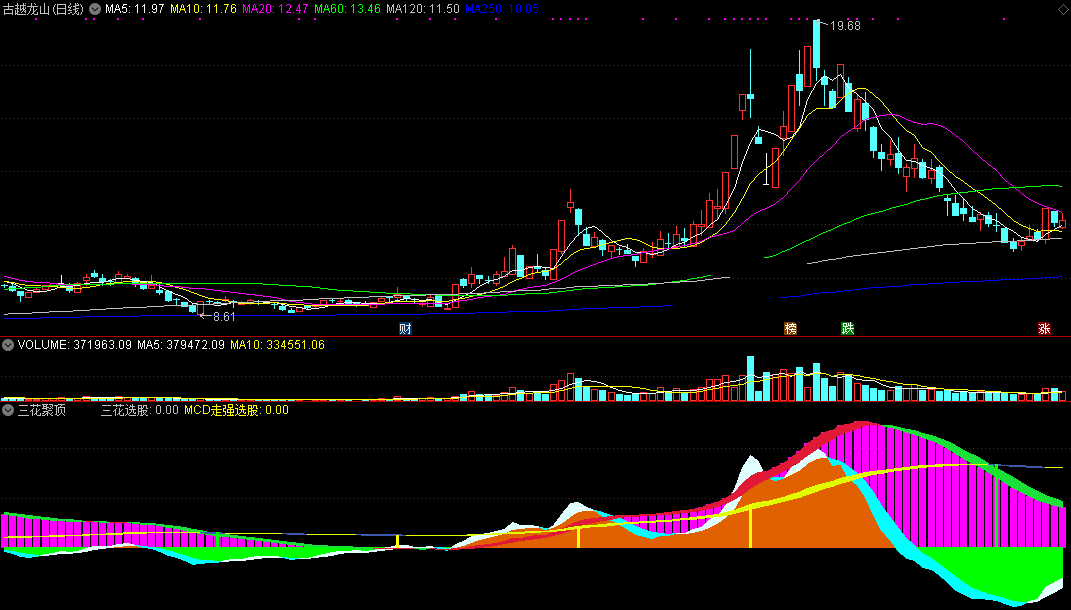Viewport: 1071px width, 610px height.
Task: Click the MA60: 13.46 label
Action: click(x=348, y=9)
